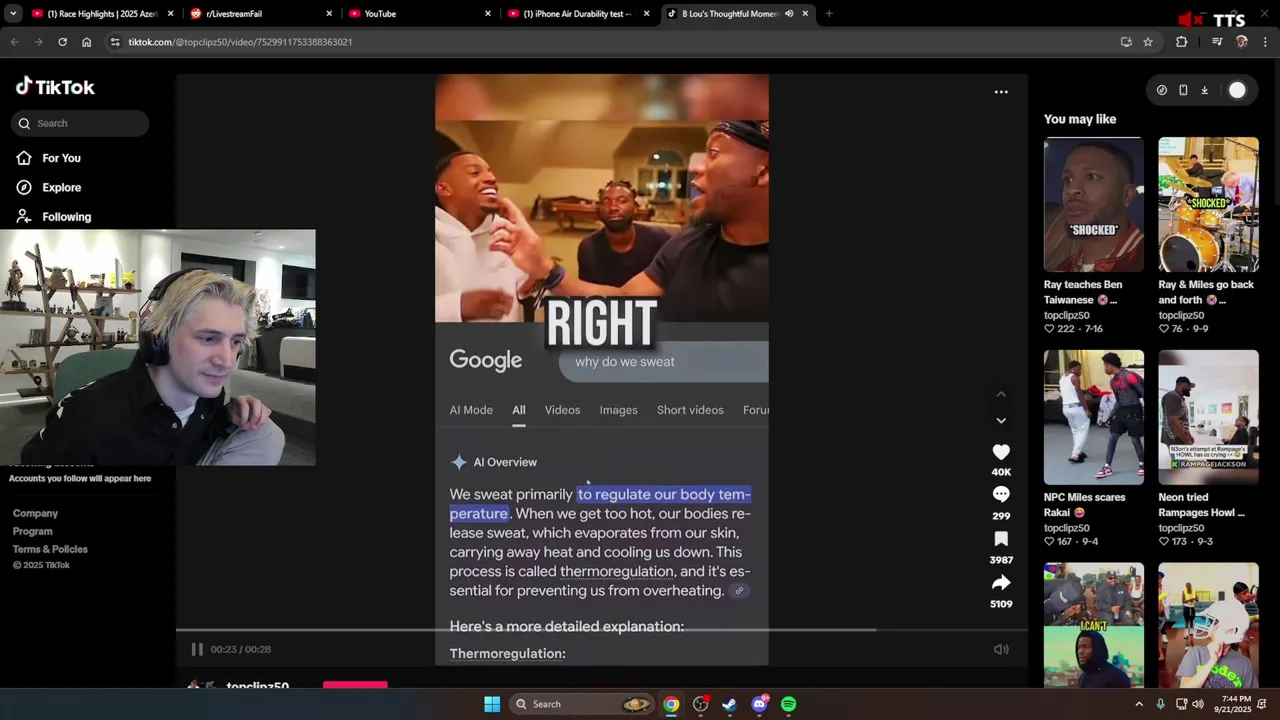Click the get coins icon top right
The height and width of the screenshot is (720, 1280).
coord(1161,90)
